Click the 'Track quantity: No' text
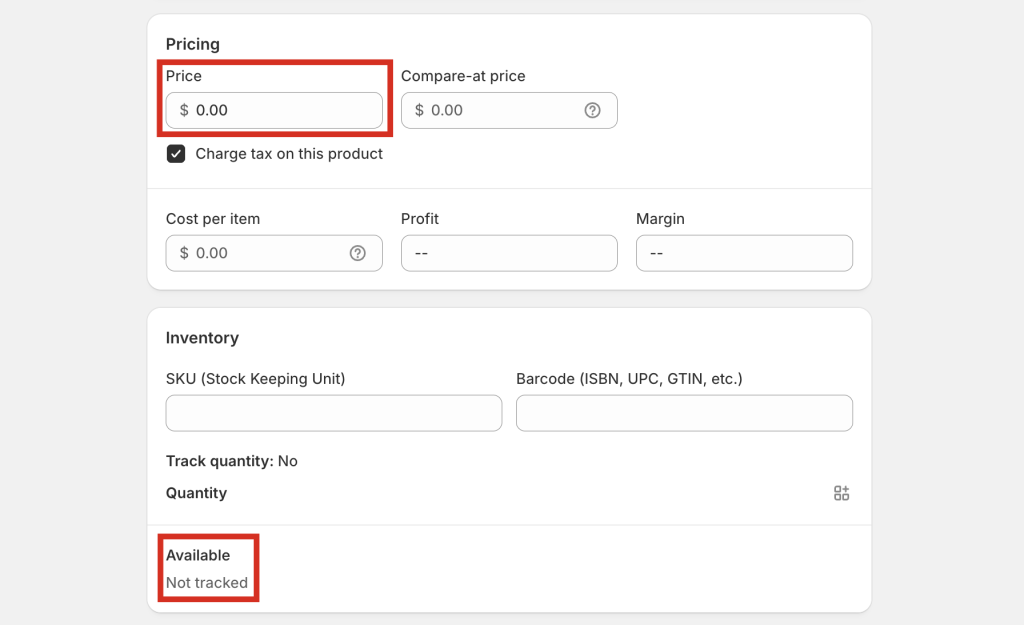 232,461
